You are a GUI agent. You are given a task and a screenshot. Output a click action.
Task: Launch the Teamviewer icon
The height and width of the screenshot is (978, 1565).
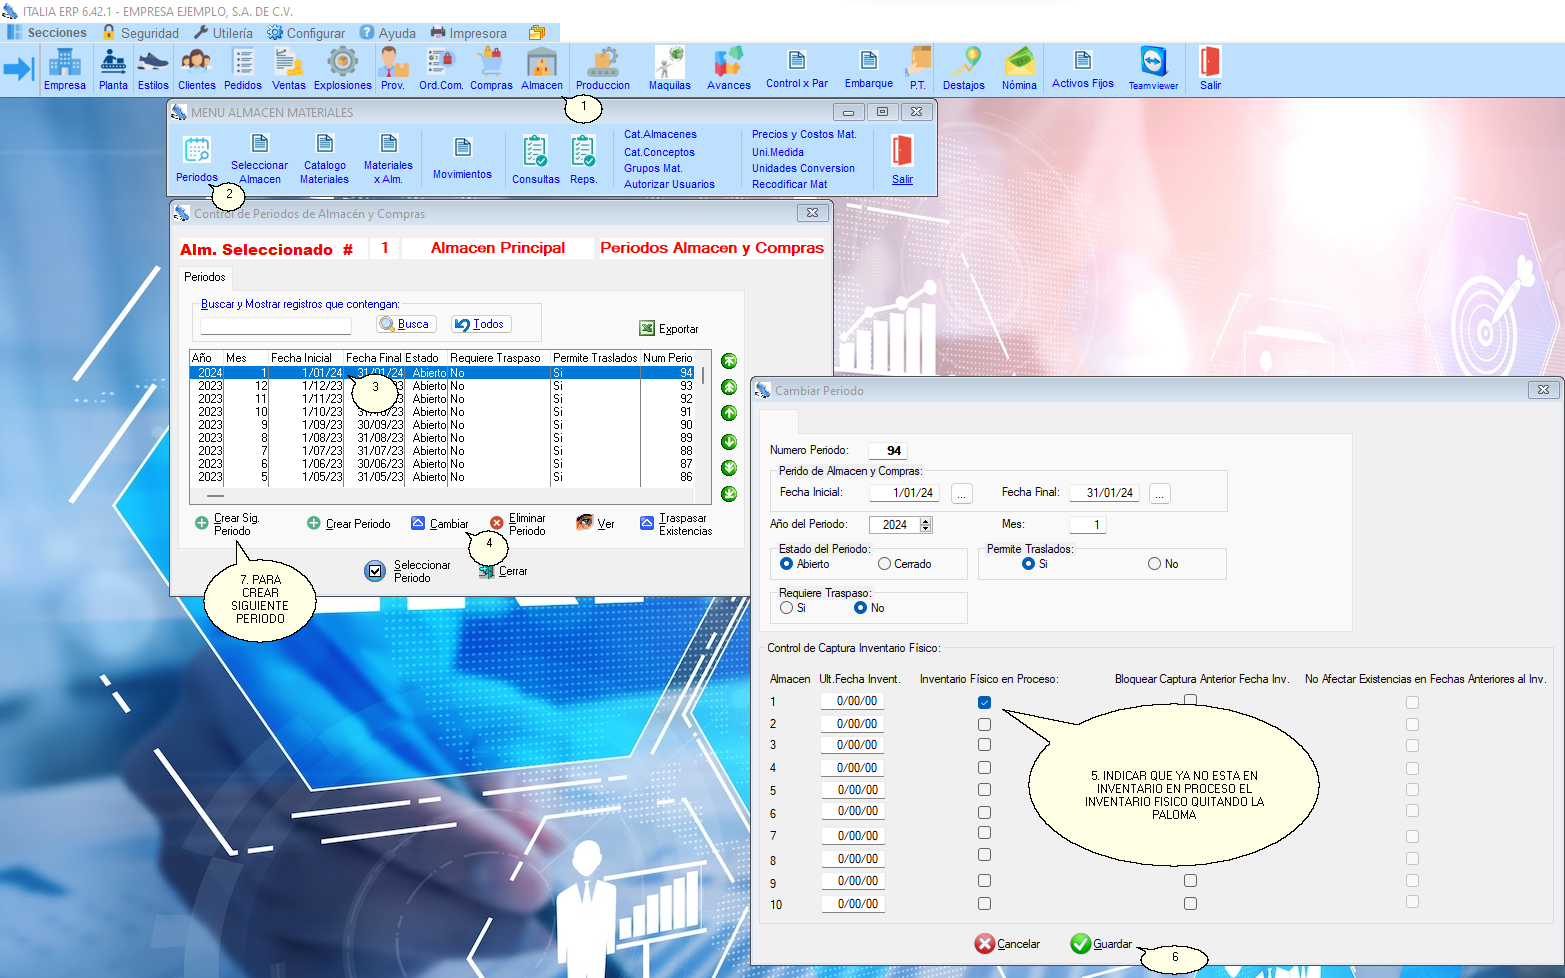(1153, 68)
